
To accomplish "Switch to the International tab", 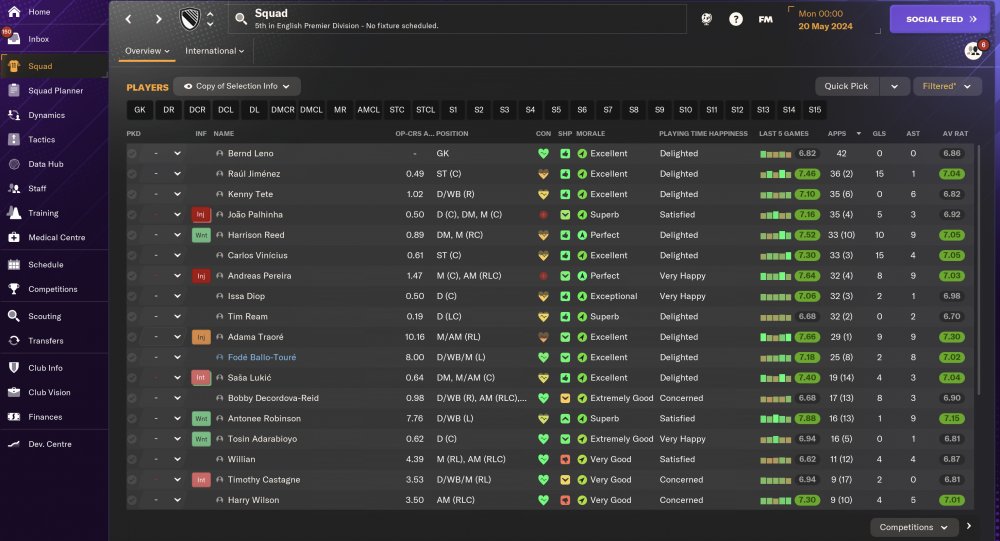I will 214,50.
